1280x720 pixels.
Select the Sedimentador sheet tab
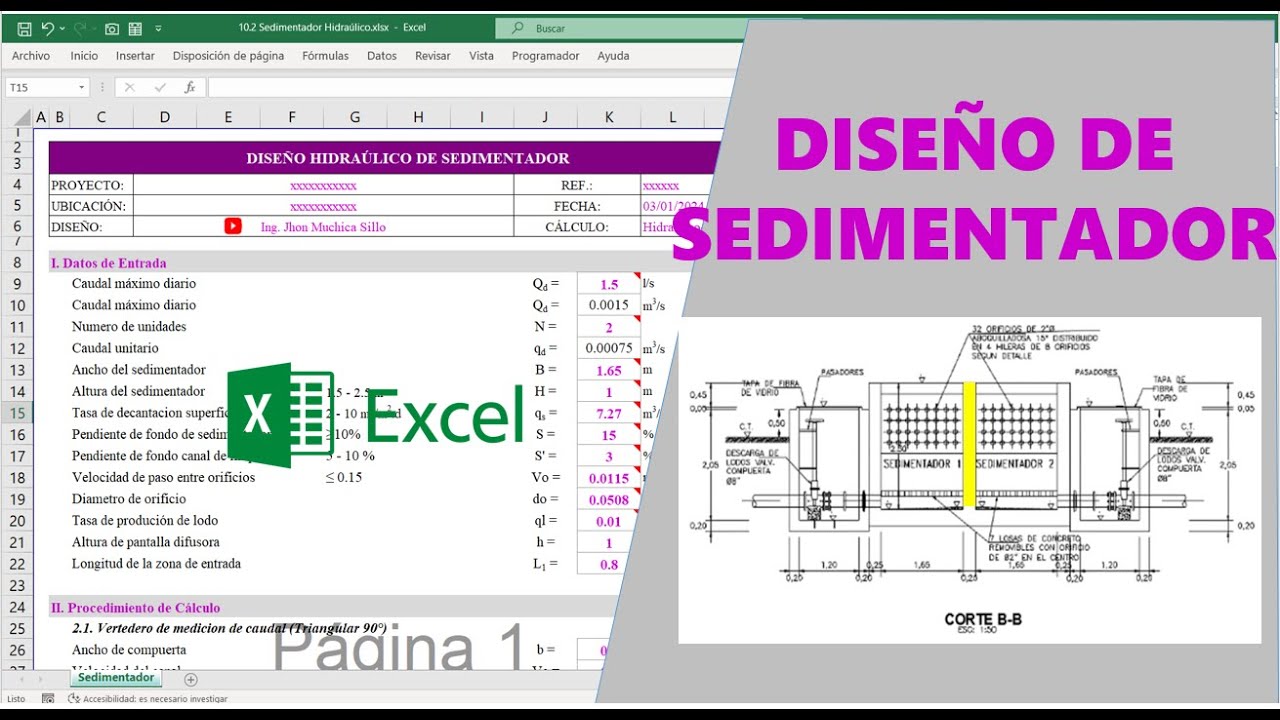coord(117,678)
